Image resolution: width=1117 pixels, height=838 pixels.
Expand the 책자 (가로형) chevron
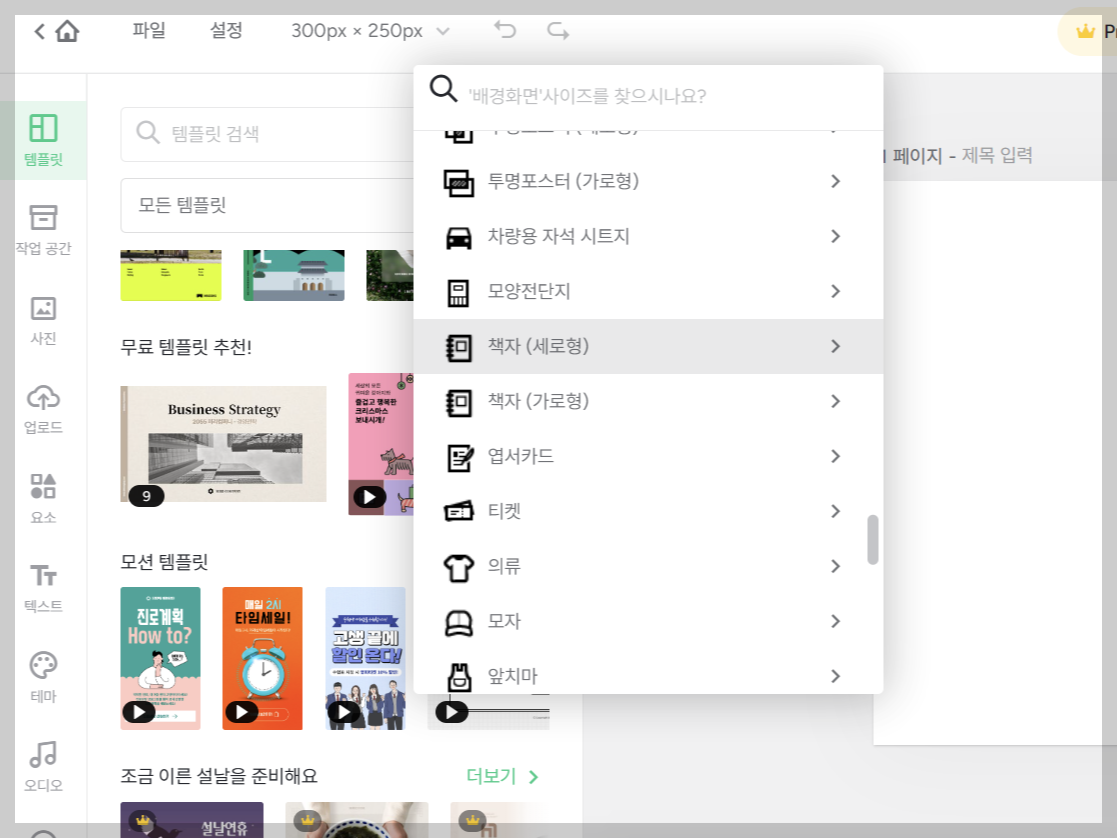click(x=836, y=401)
